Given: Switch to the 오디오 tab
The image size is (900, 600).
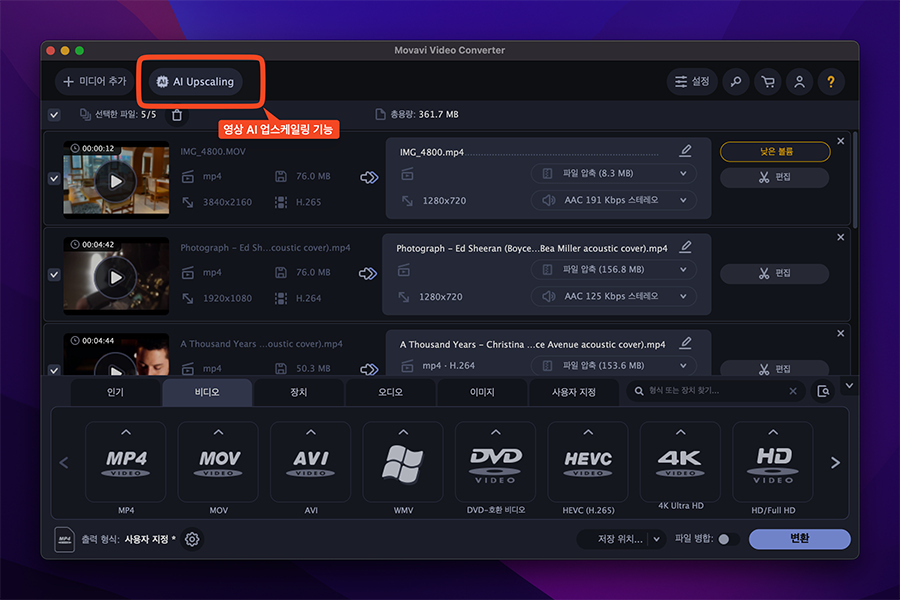Looking at the screenshot, I should tap(390, 392).
